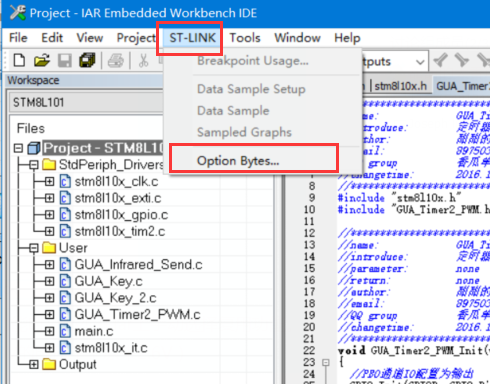Expand the GUA_Timer2_PWM.c node
Screen dimensions: 490x384
tap(49, 314)
